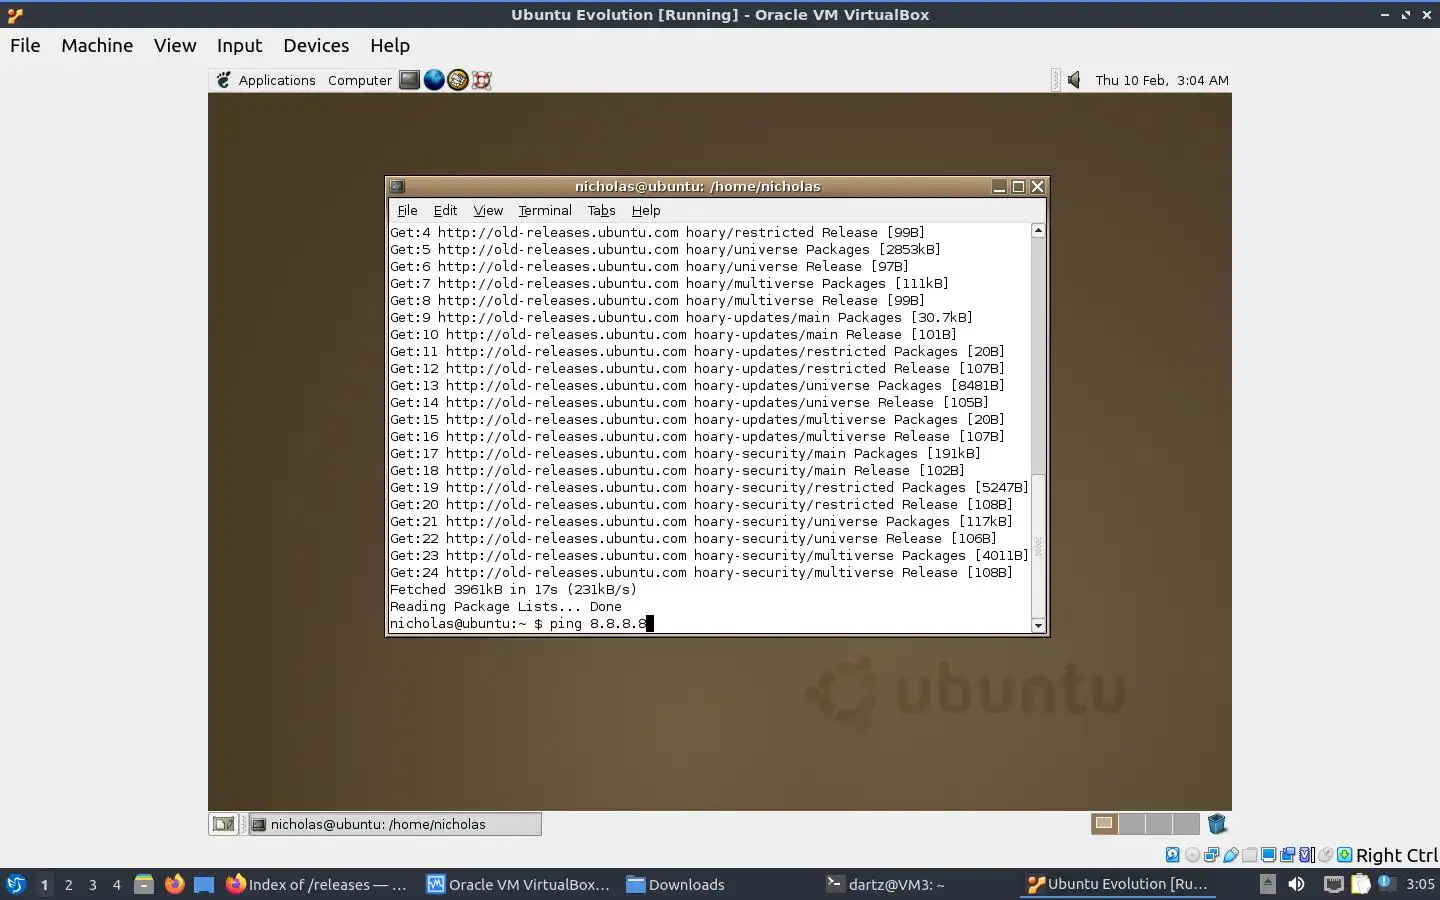Open the terminal View menu
The image size is (1440, 900).
(x=488, y=210)
